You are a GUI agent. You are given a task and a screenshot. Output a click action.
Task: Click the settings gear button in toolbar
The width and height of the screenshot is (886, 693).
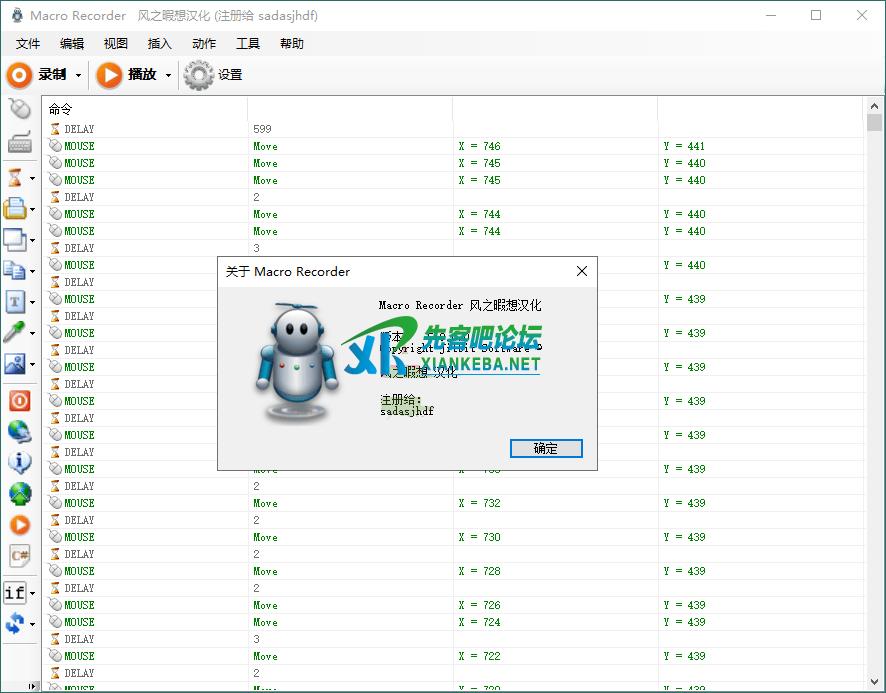coord(213,75)
